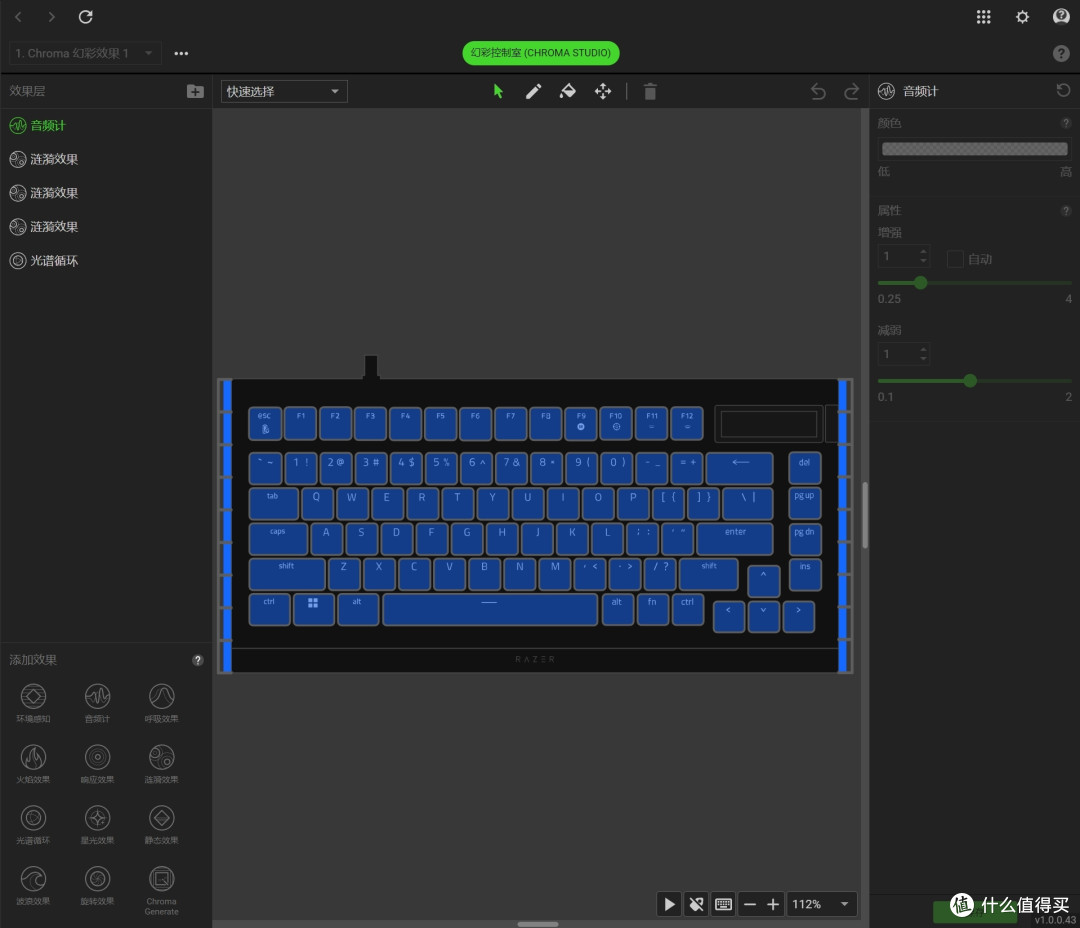Select the arrow selection tool
Image resolution: width=1080 pixels, height=928 pixels.
[498, 91]
